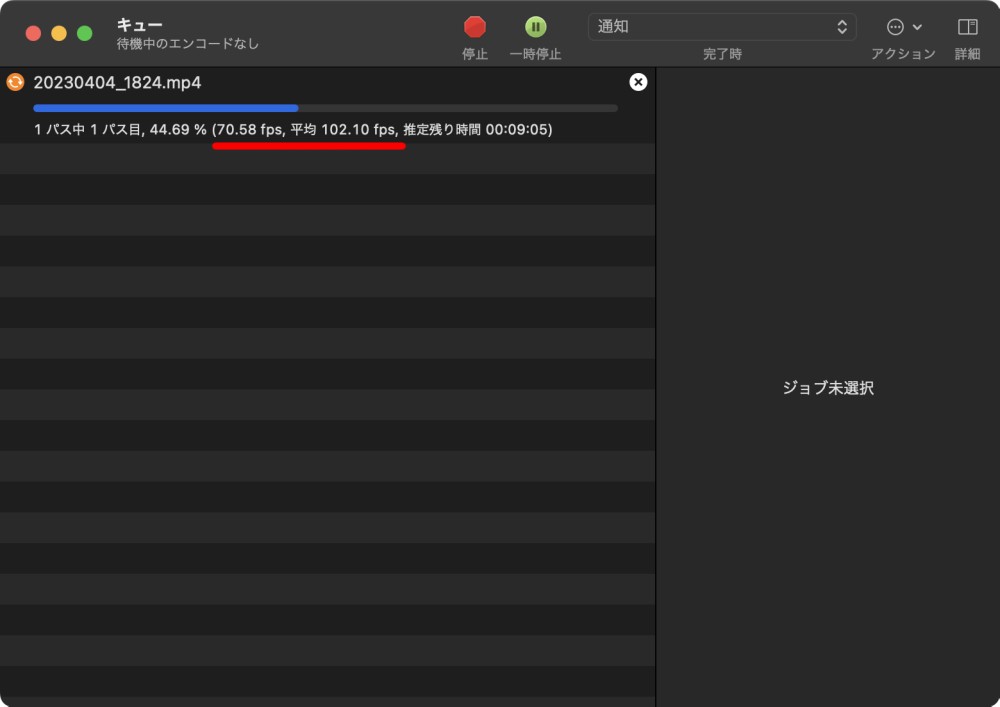Screen dimensions: 1000x707
Task: Click the キュー window title
Action: click(x=139, y=25)
